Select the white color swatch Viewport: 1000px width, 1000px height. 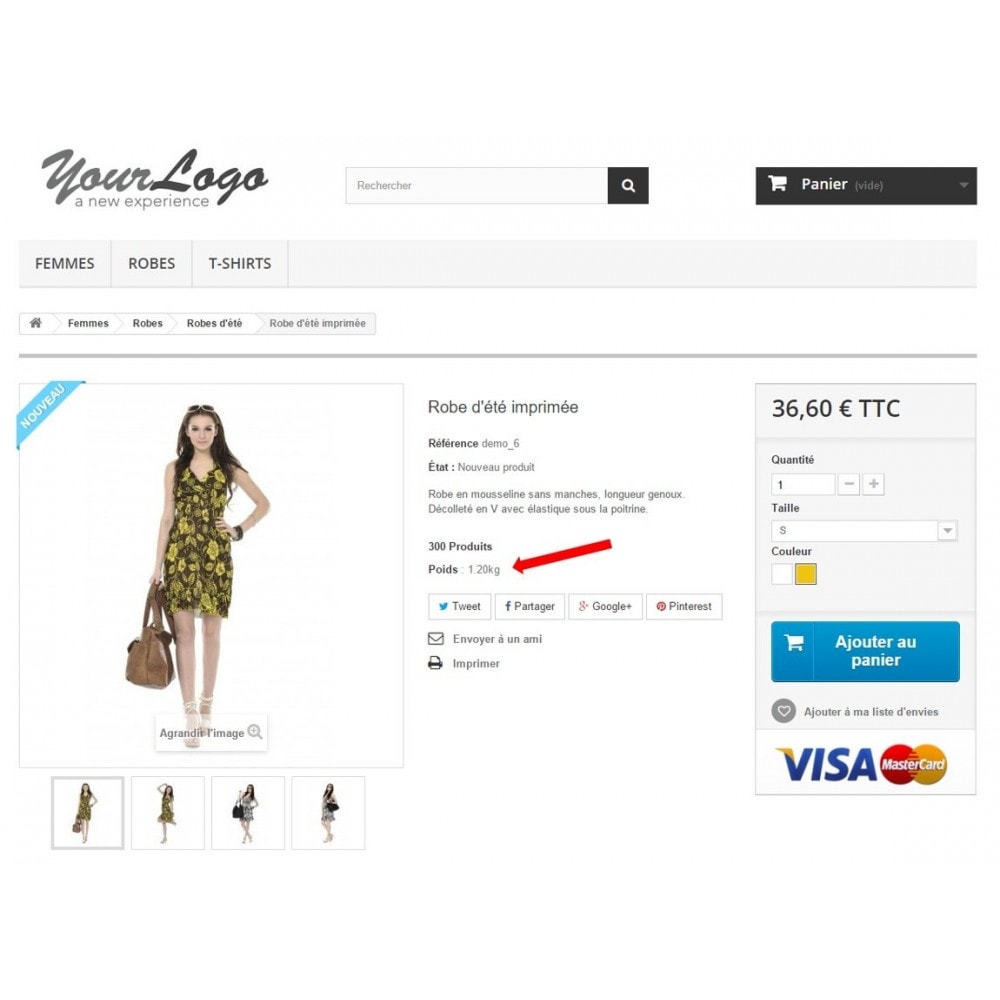pyautogui.click(x=782, y=574)
